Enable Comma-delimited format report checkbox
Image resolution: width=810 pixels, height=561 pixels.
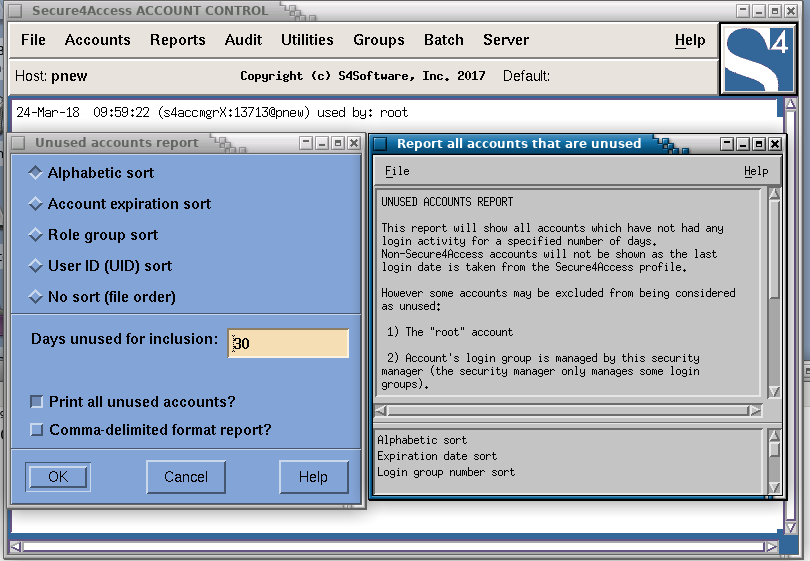point(37,429)
